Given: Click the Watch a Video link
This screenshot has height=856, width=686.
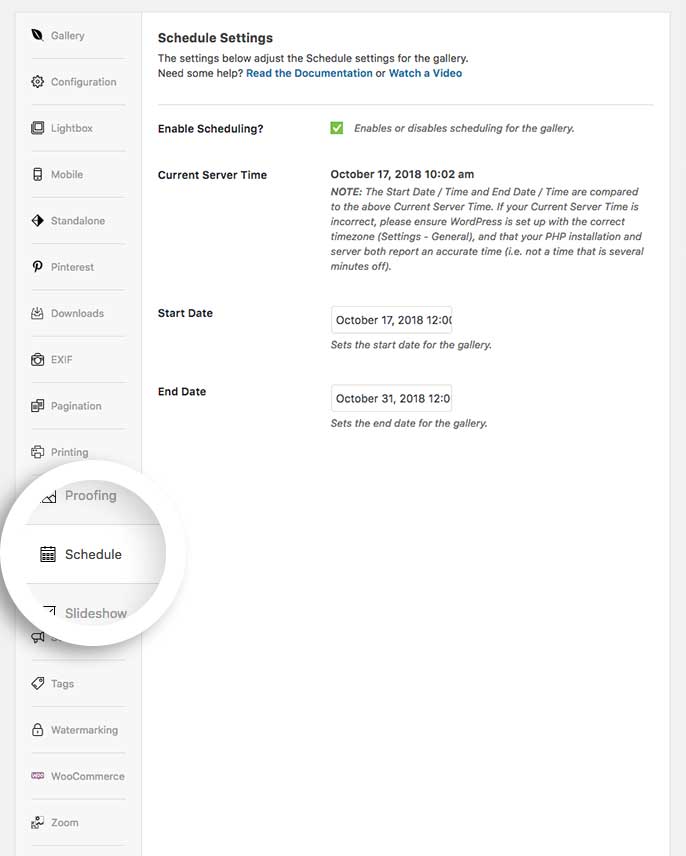Looking at the screenshot, I should pyautogui.click(x=426, y=72).
